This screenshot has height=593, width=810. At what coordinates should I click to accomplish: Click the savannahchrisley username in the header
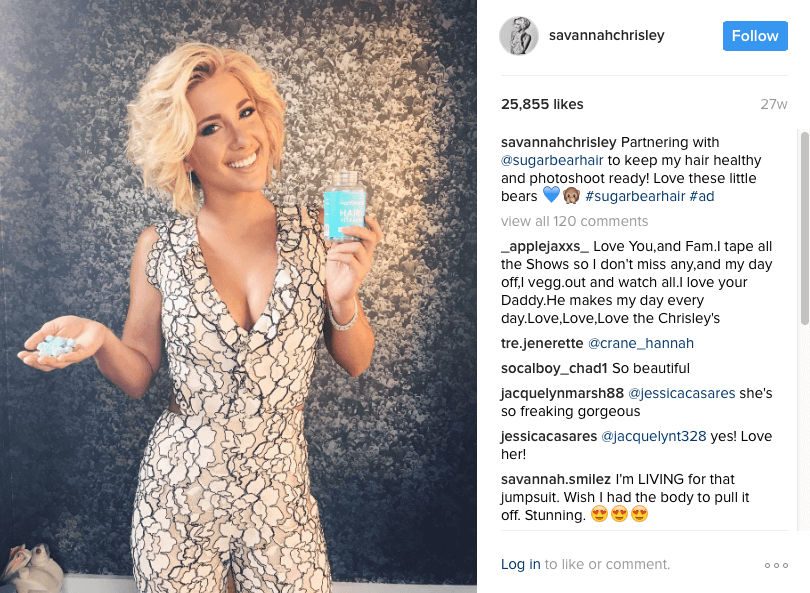tap(606, 35)
